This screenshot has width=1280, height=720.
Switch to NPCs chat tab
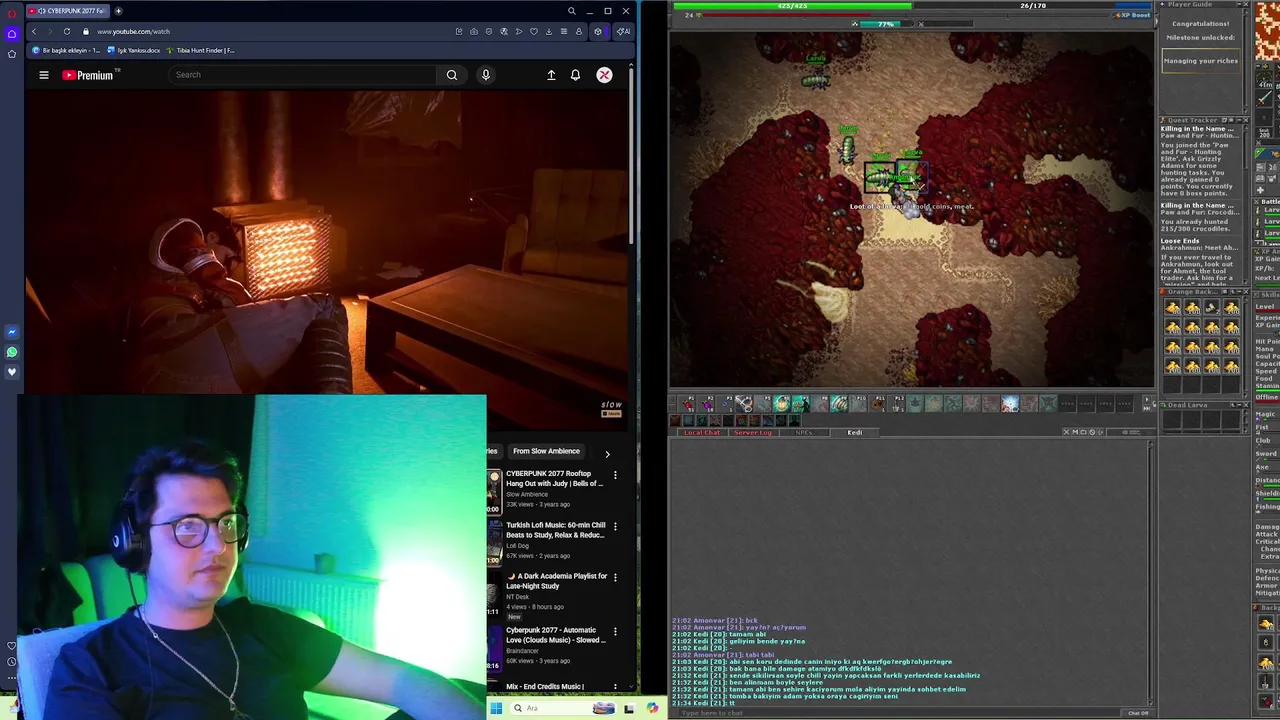(804, 432)
